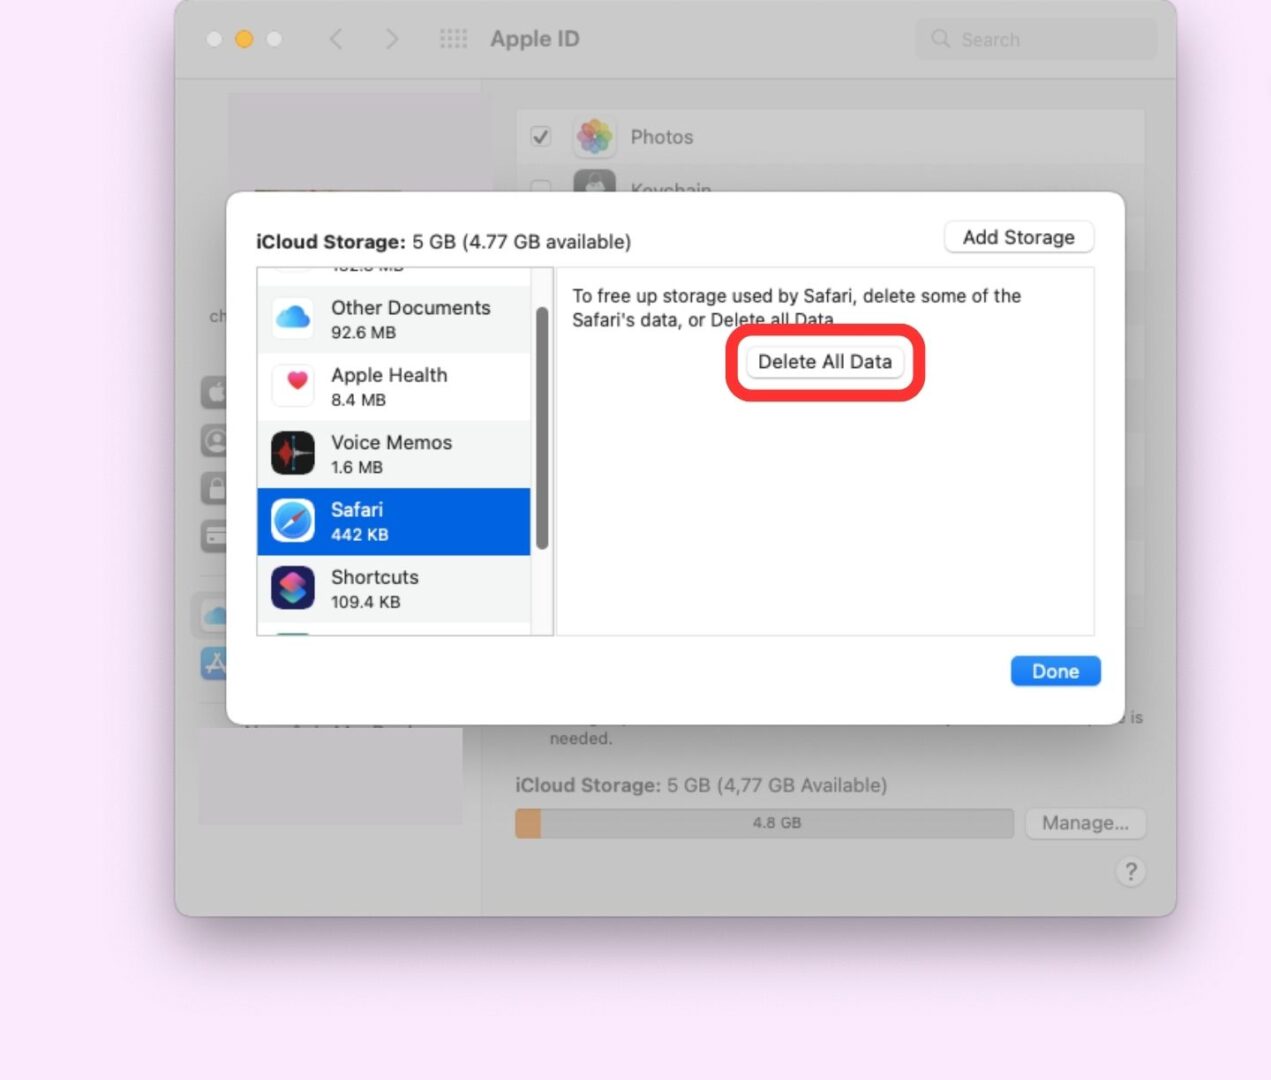Click the Overview Apple icon in the sidebar
This screenshot has height=1080, width=1271.
[214, 392]
